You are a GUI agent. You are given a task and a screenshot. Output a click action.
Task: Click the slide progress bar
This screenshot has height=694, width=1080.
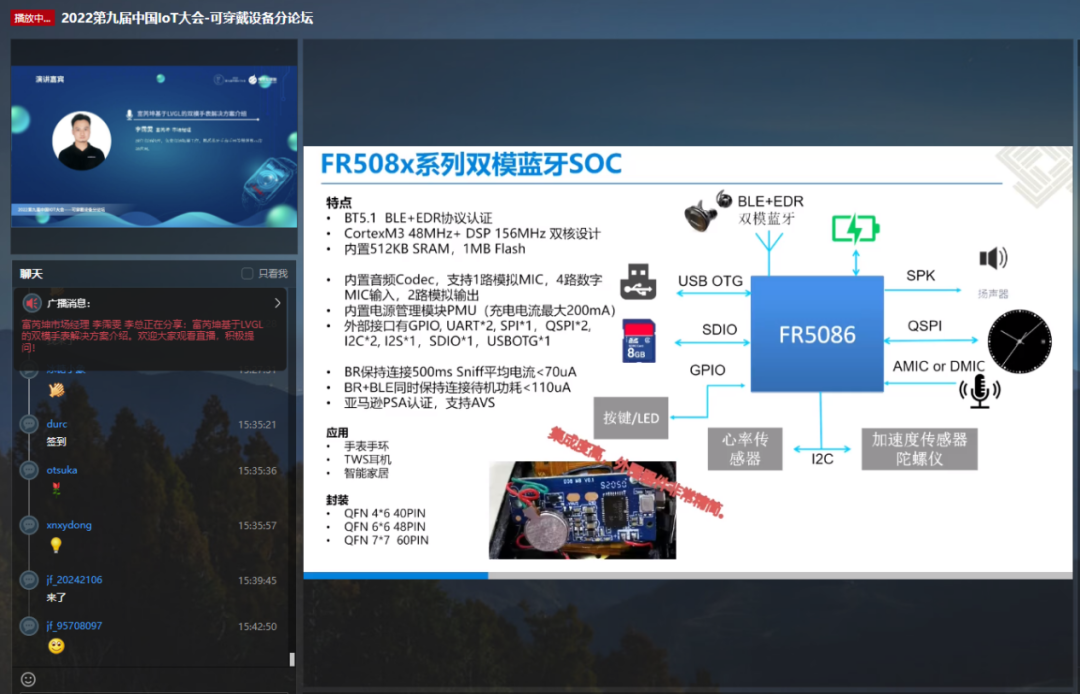(x=687, y=576)
